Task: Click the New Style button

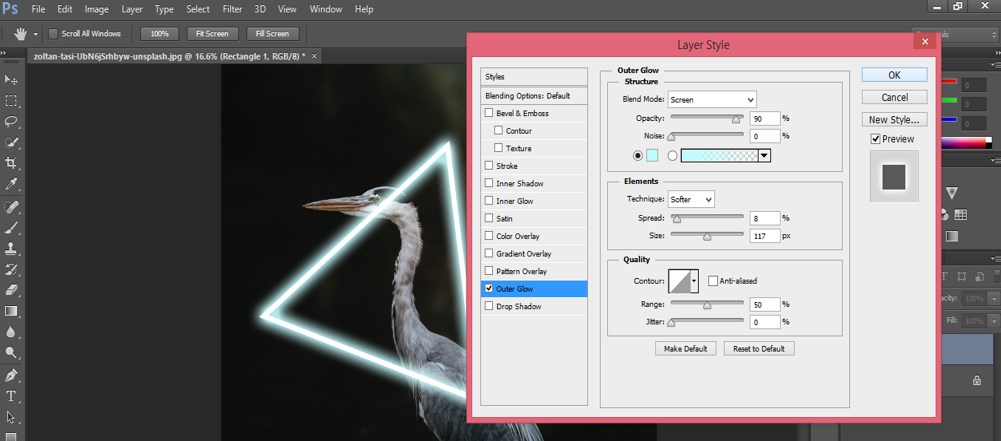Action: pyautogui.click(x=894, y=119)
